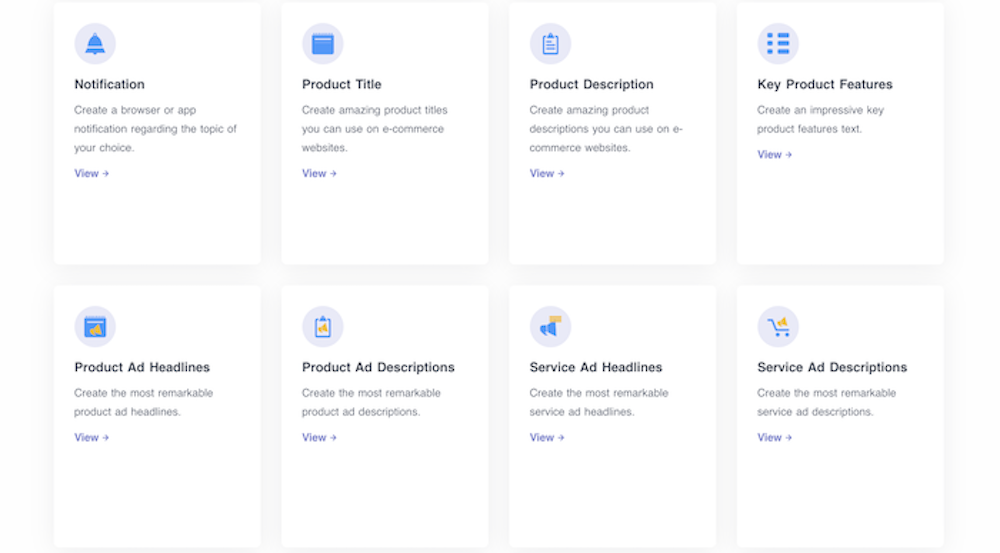Select the Notification card heading
Screen dimensions: 1000x553
point(109,84)
